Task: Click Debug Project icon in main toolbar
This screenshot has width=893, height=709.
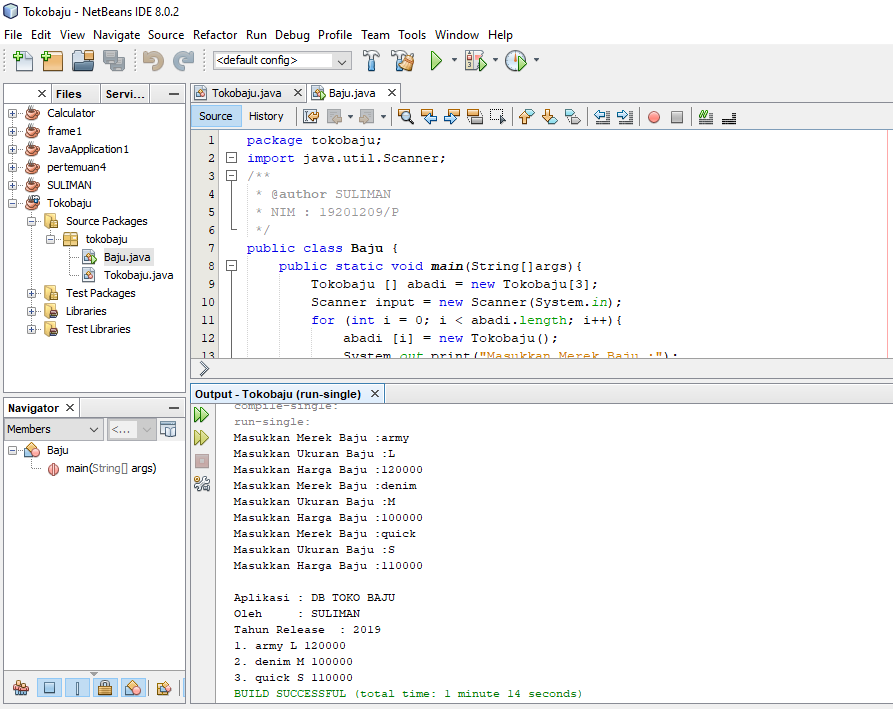Action: (474, 61)
